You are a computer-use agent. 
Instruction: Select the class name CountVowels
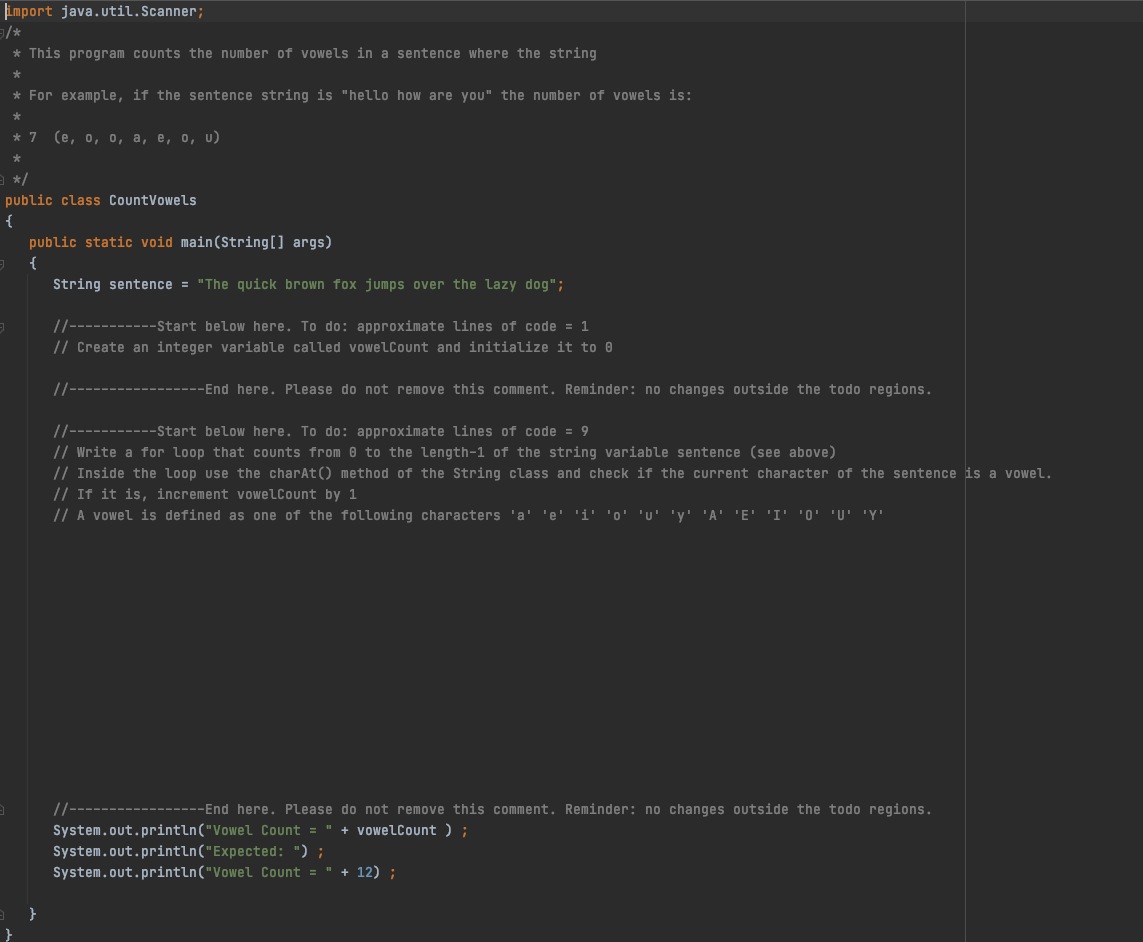(x=152, y=200)
